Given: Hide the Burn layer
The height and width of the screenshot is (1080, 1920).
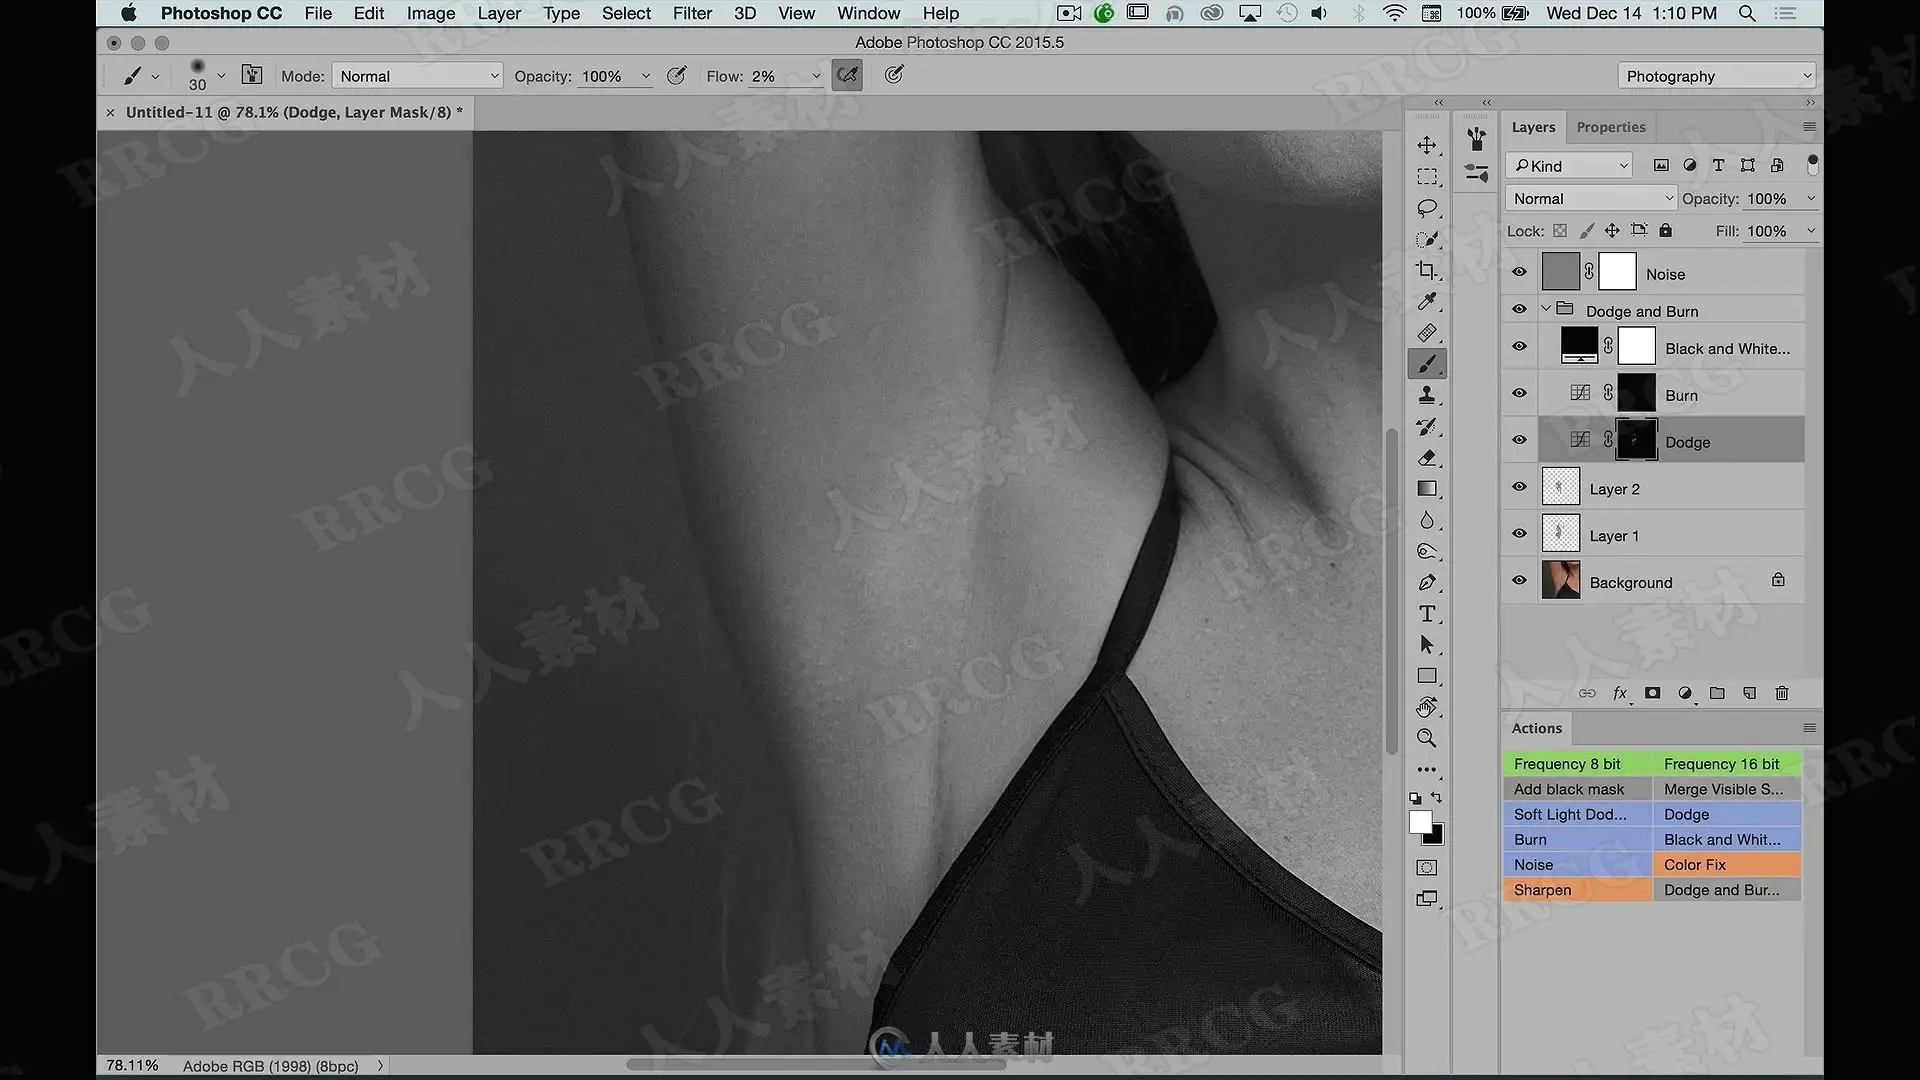Looking at the screenshot, I should tap(1519, 394).
